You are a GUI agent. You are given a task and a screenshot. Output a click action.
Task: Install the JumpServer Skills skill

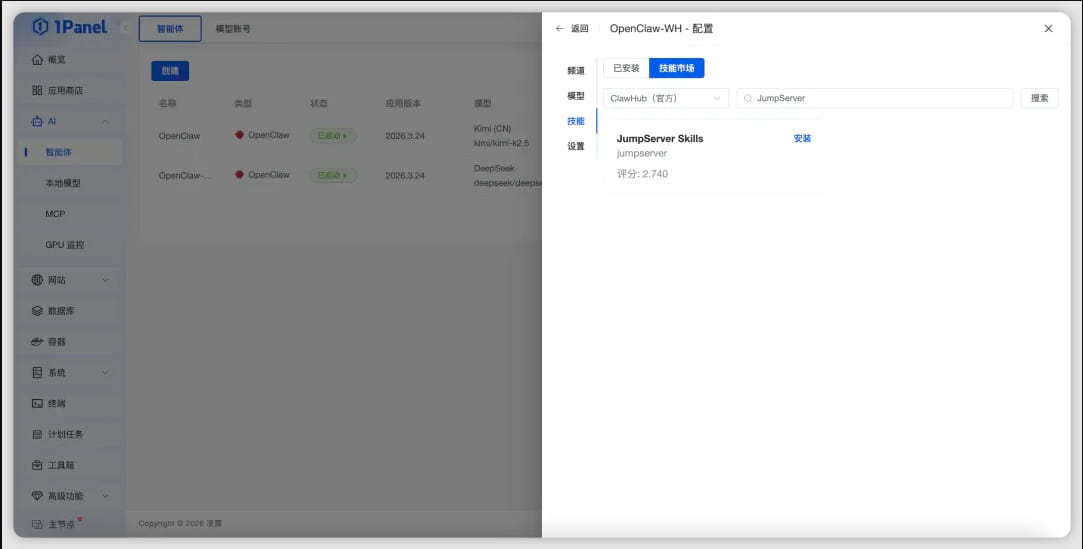pos(802,138)
